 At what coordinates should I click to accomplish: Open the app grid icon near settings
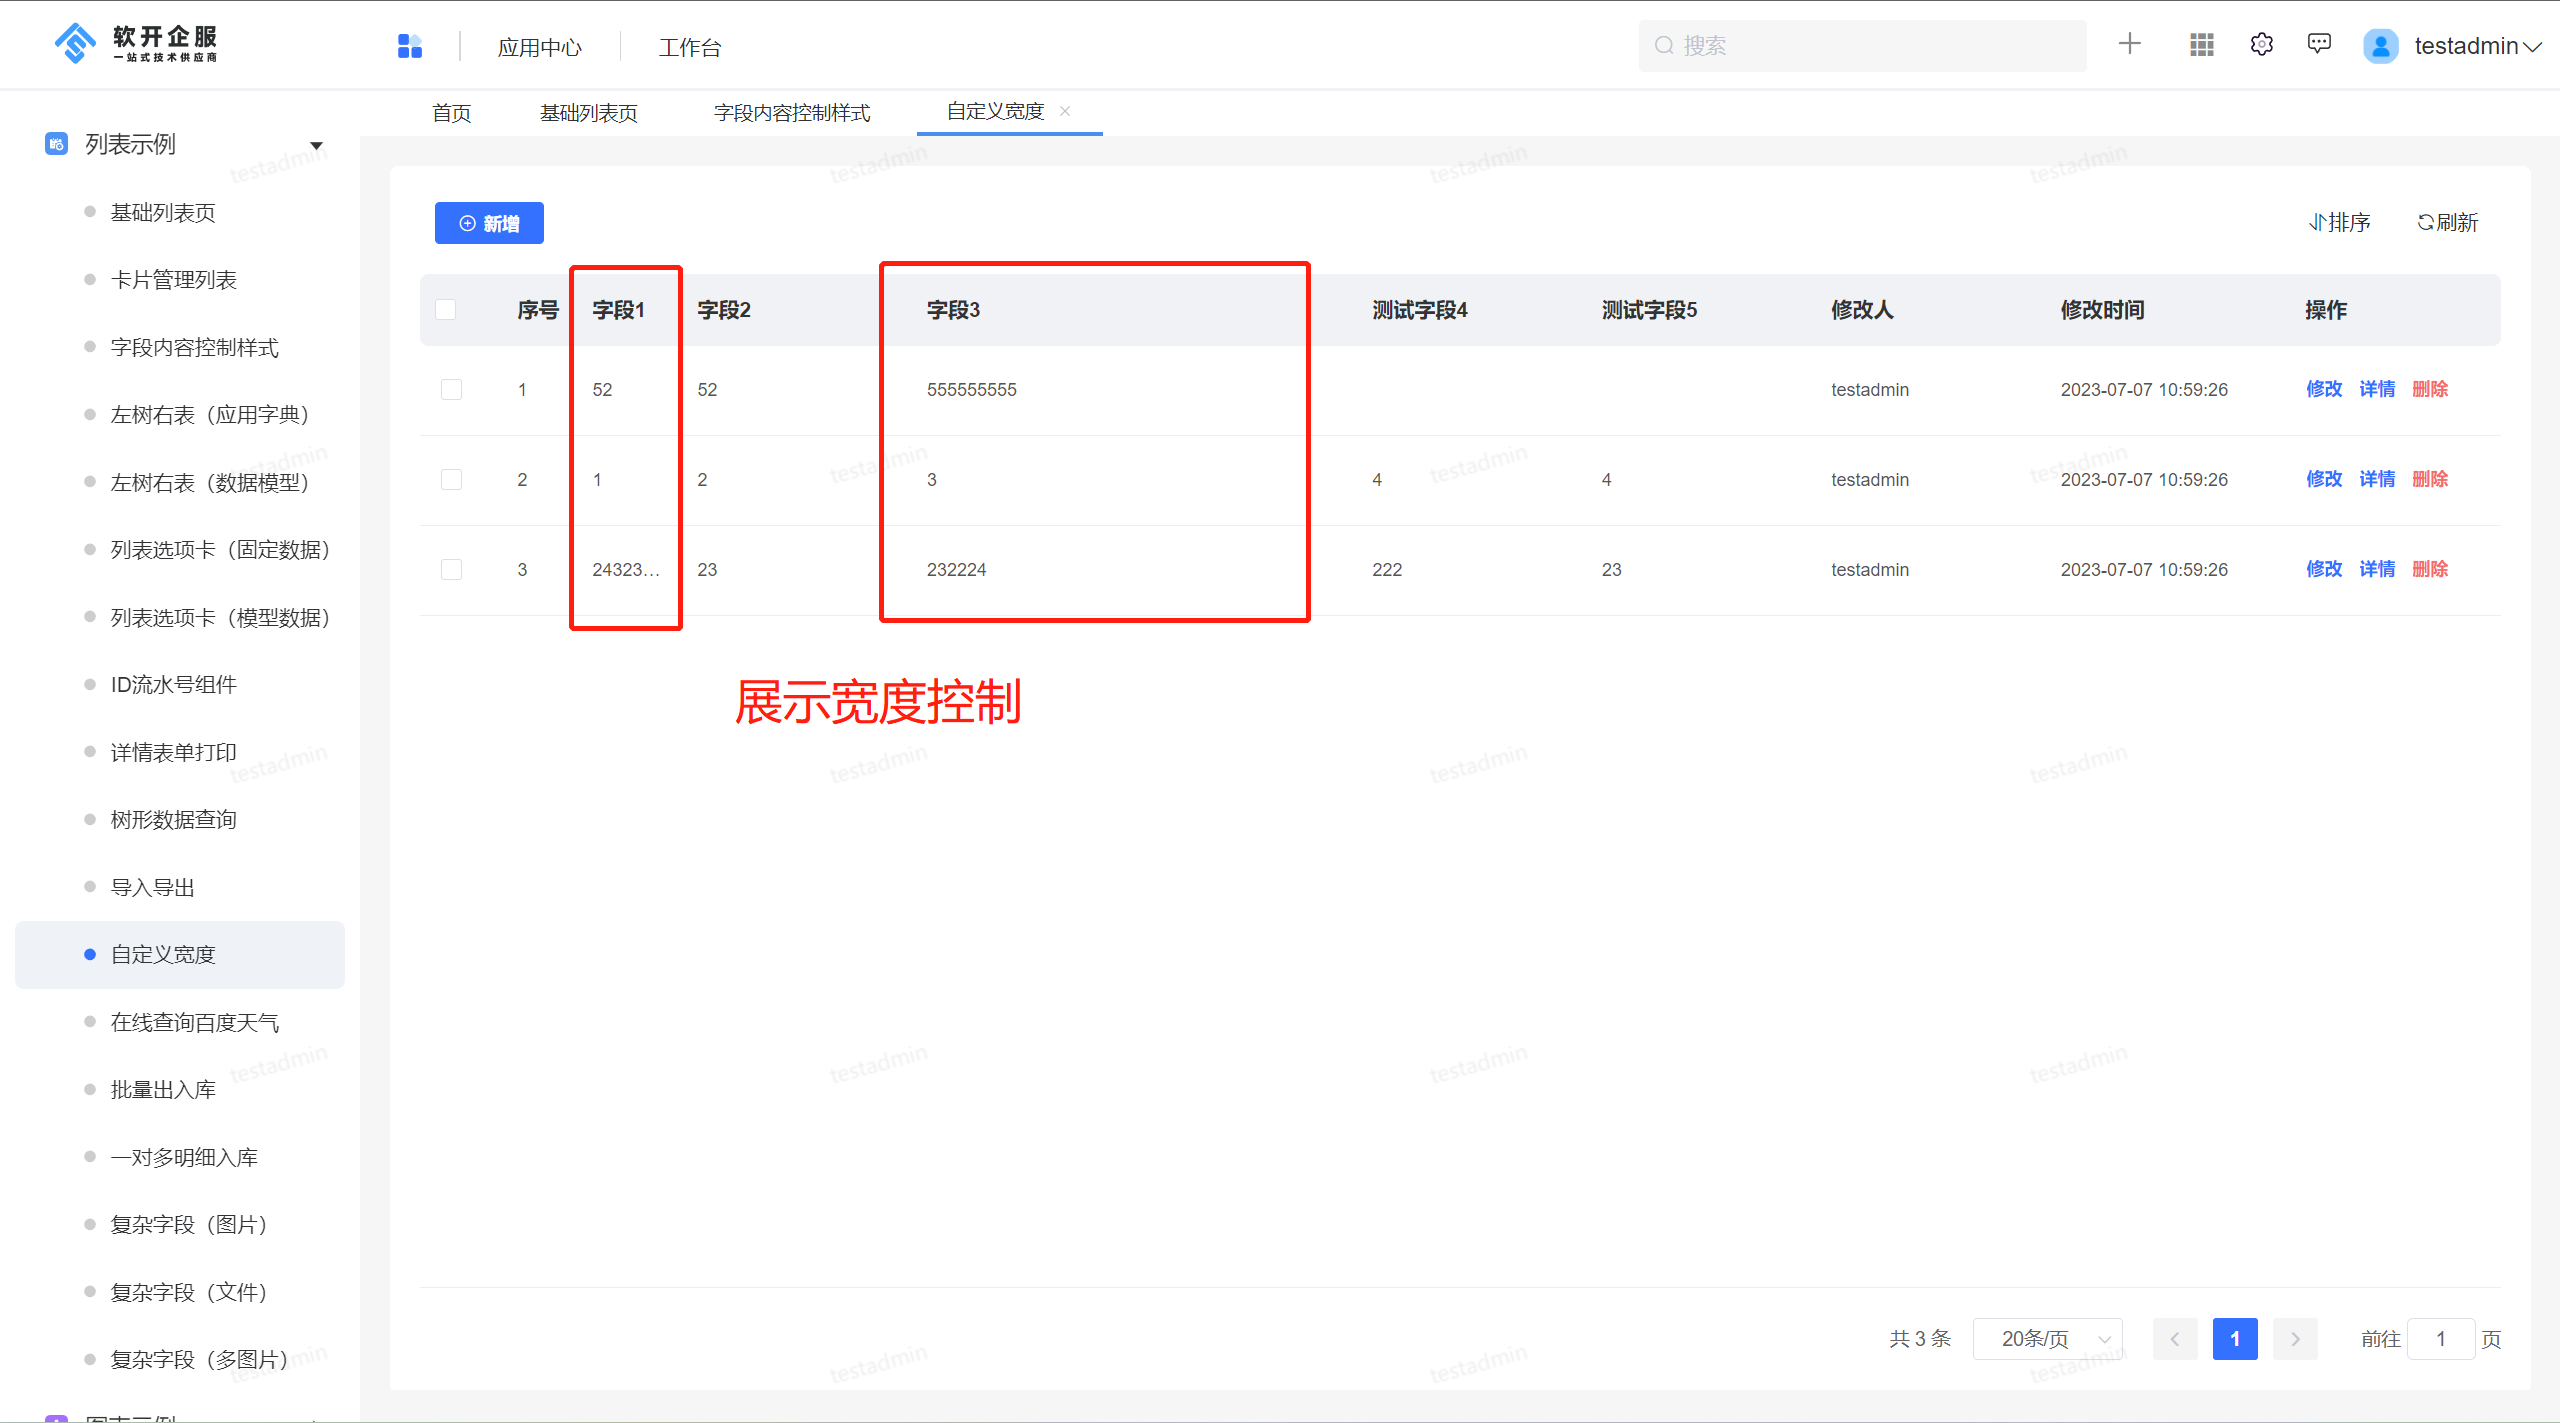[x=2200, y=44]
